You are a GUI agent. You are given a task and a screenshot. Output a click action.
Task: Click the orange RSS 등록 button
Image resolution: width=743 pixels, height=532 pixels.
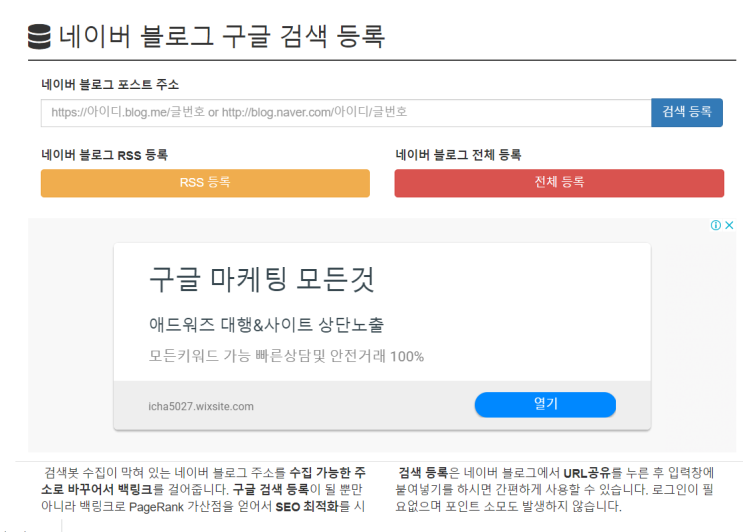point(205,183)
